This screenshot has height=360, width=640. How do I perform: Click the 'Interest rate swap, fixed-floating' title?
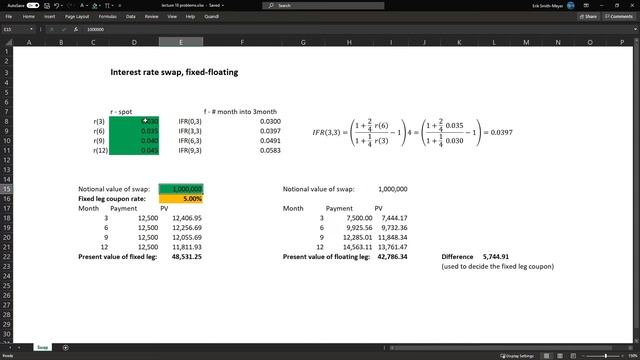point(174,72)
